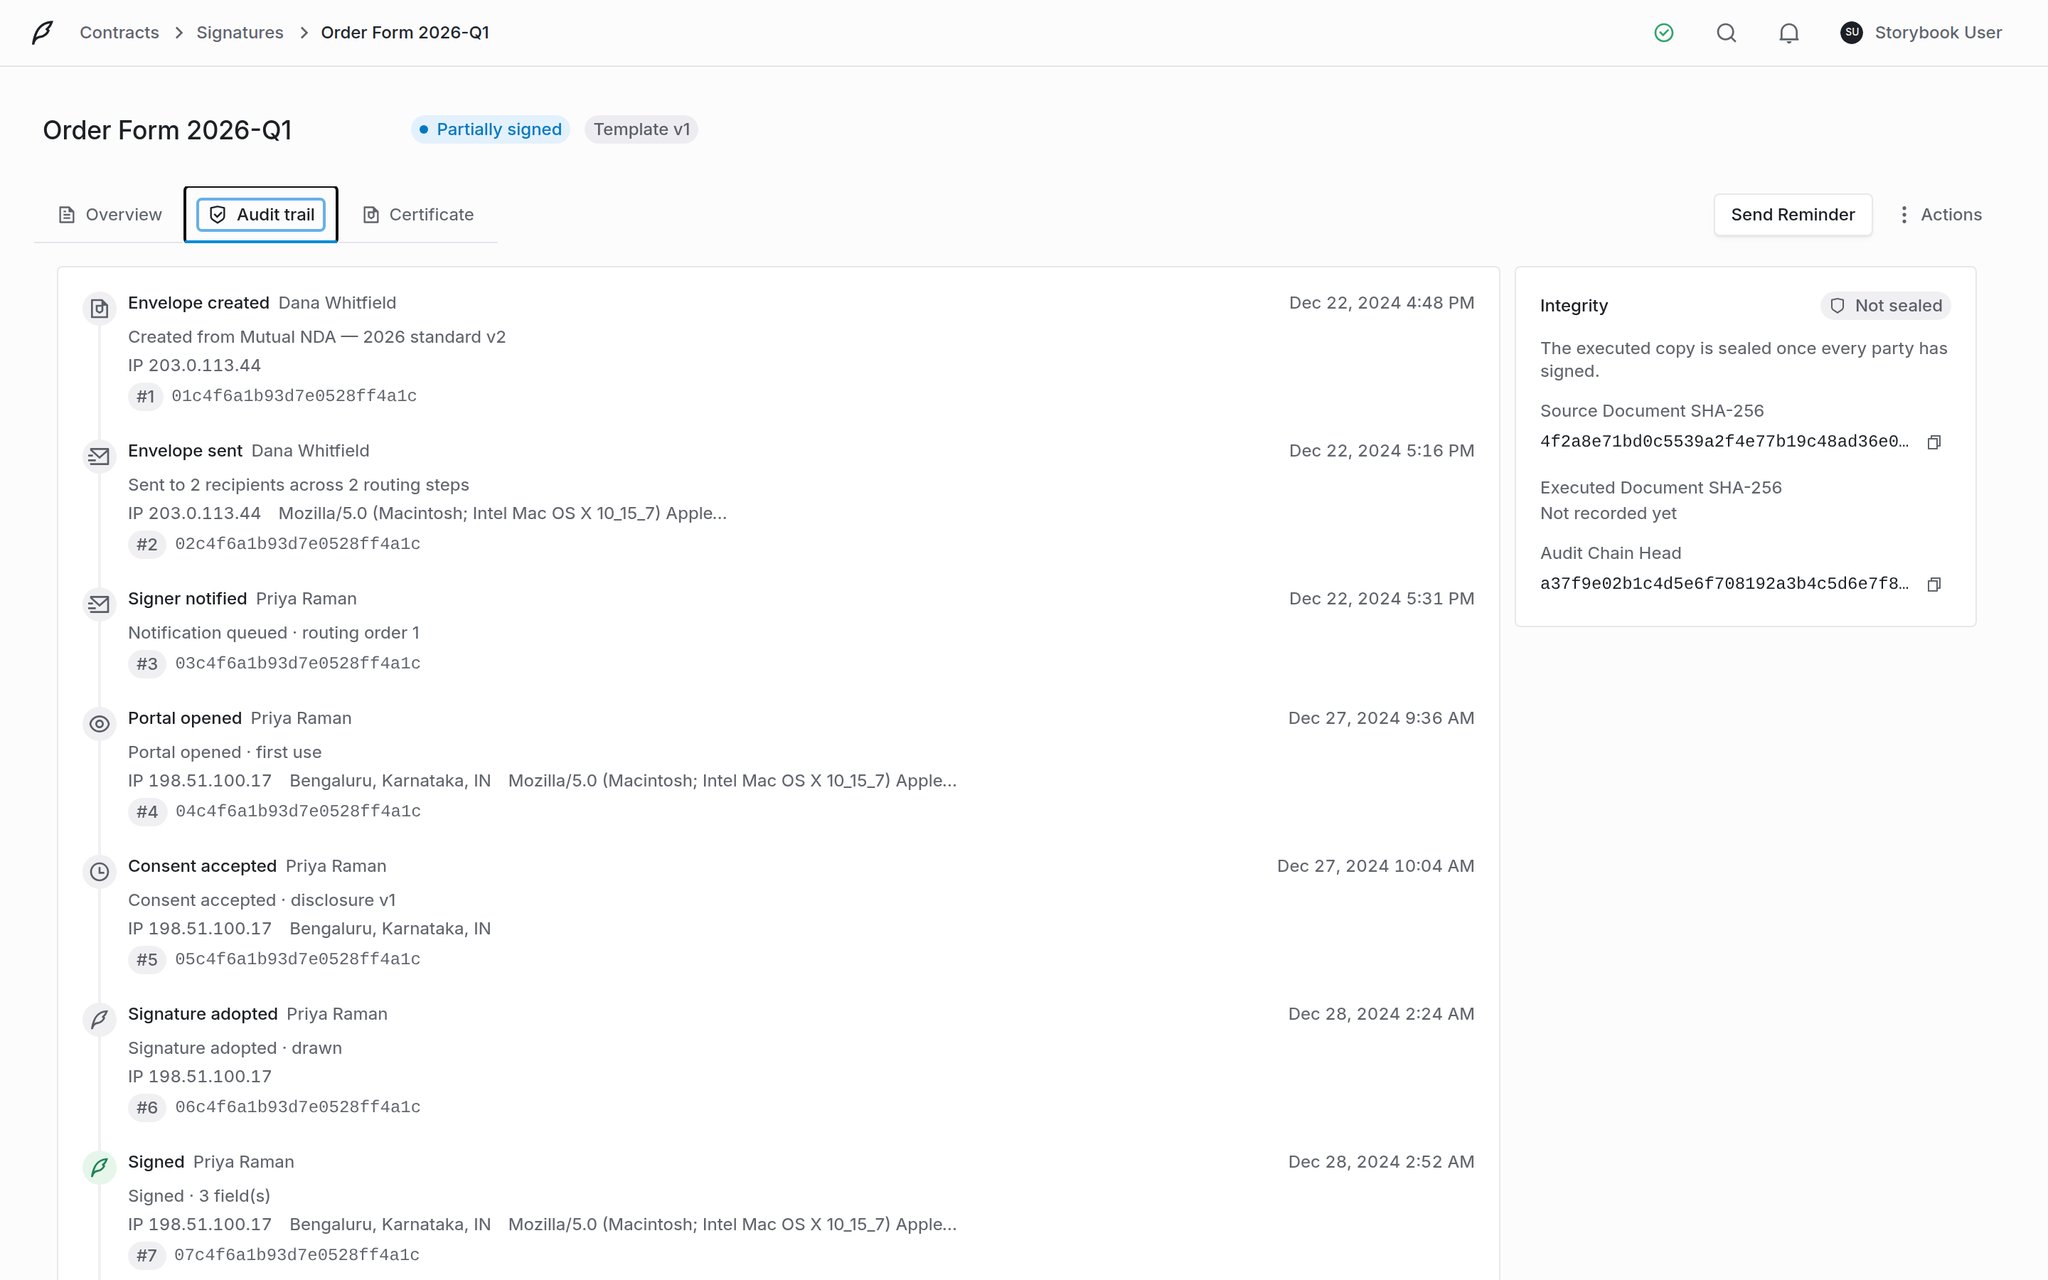Click hash 01c4f6a1b93d7e0528ff4a1c
The height and width of the screenshot is (1280, 2048).
pyautogui.click(x=294, y=396)
